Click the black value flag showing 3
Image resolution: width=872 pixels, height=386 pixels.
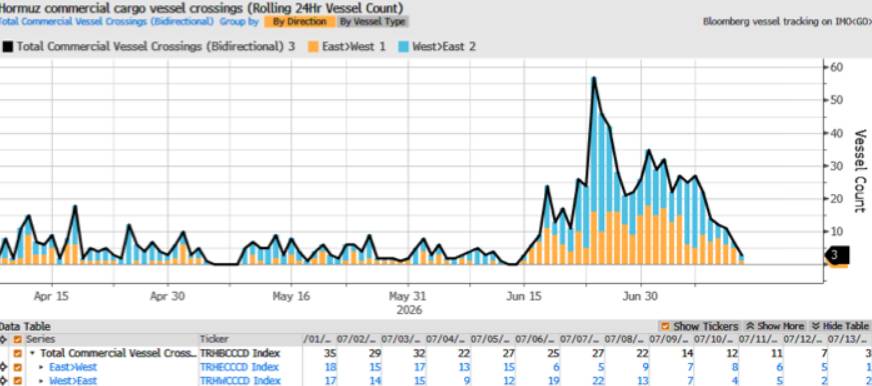pyautogui.click(x=836, y=255)
